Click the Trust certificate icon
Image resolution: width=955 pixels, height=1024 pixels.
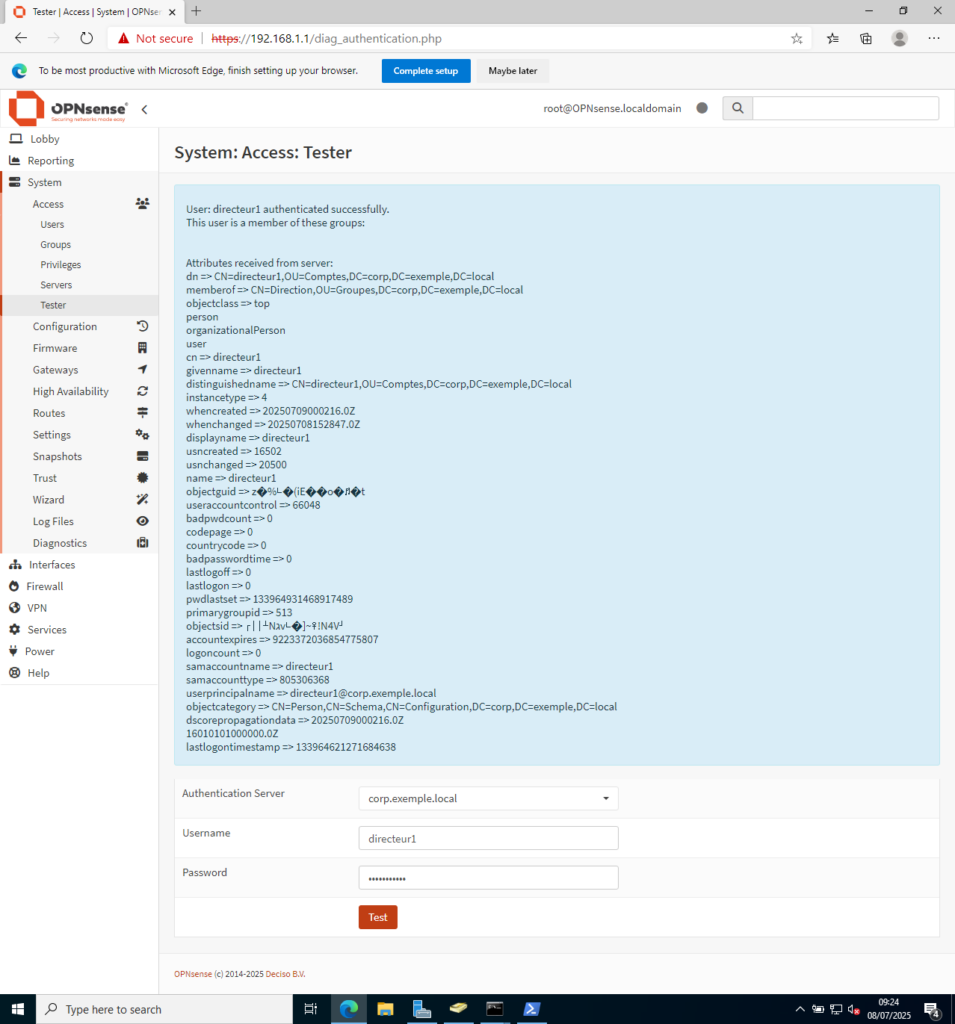[x=142, y=478]
